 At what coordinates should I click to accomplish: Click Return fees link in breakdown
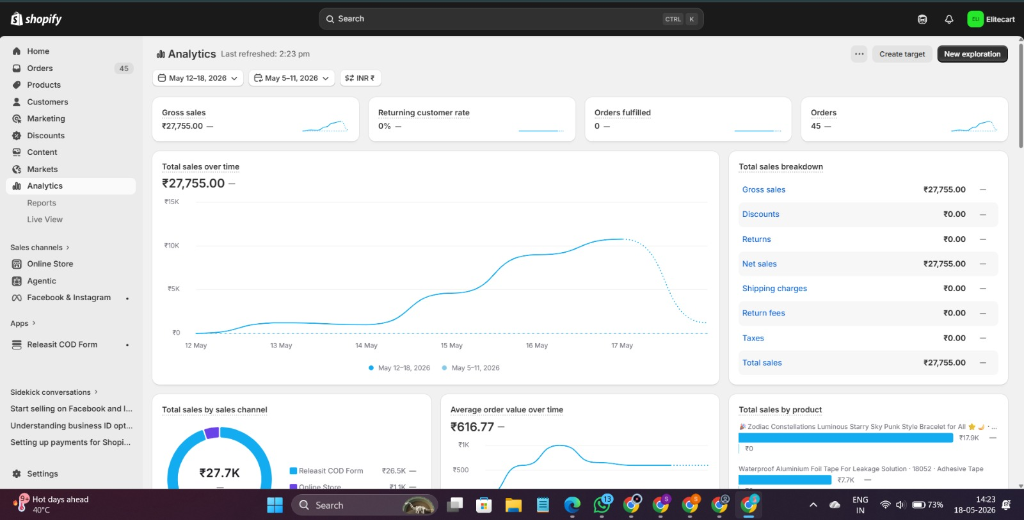point(763,313)
